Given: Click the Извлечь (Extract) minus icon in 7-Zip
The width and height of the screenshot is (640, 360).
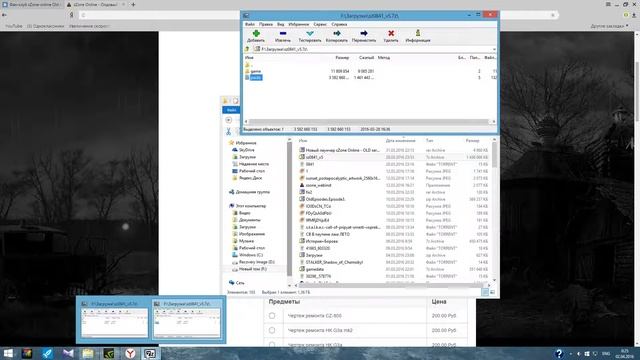Looking at the screenshot, I should 282,33.
